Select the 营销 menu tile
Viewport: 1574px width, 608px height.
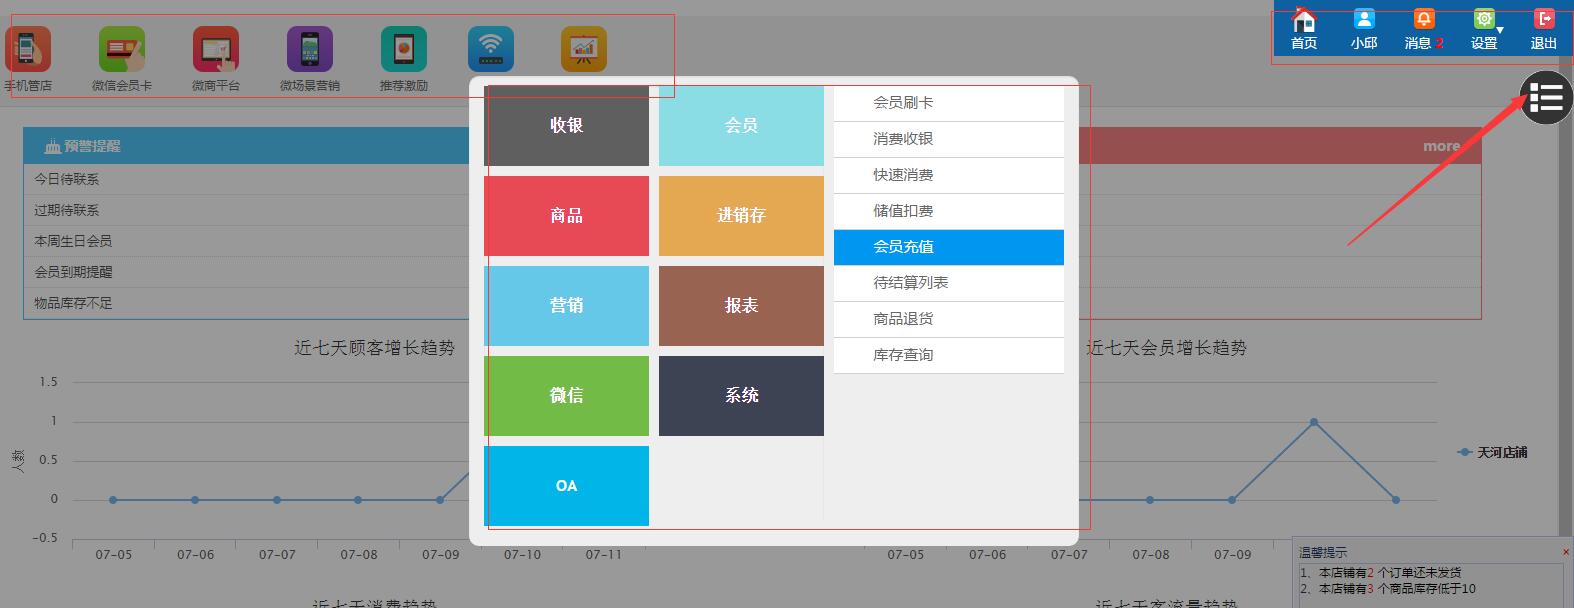click(566, 306)
